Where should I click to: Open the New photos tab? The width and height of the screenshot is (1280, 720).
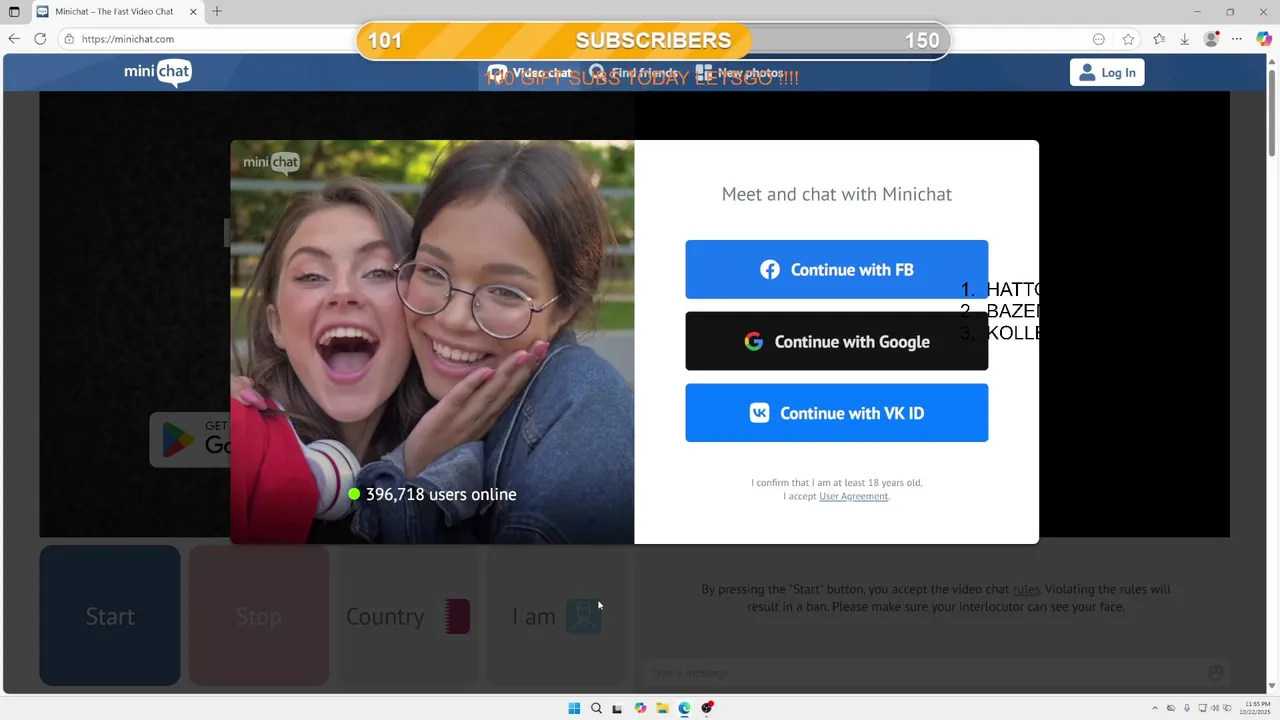pos(740,73)
